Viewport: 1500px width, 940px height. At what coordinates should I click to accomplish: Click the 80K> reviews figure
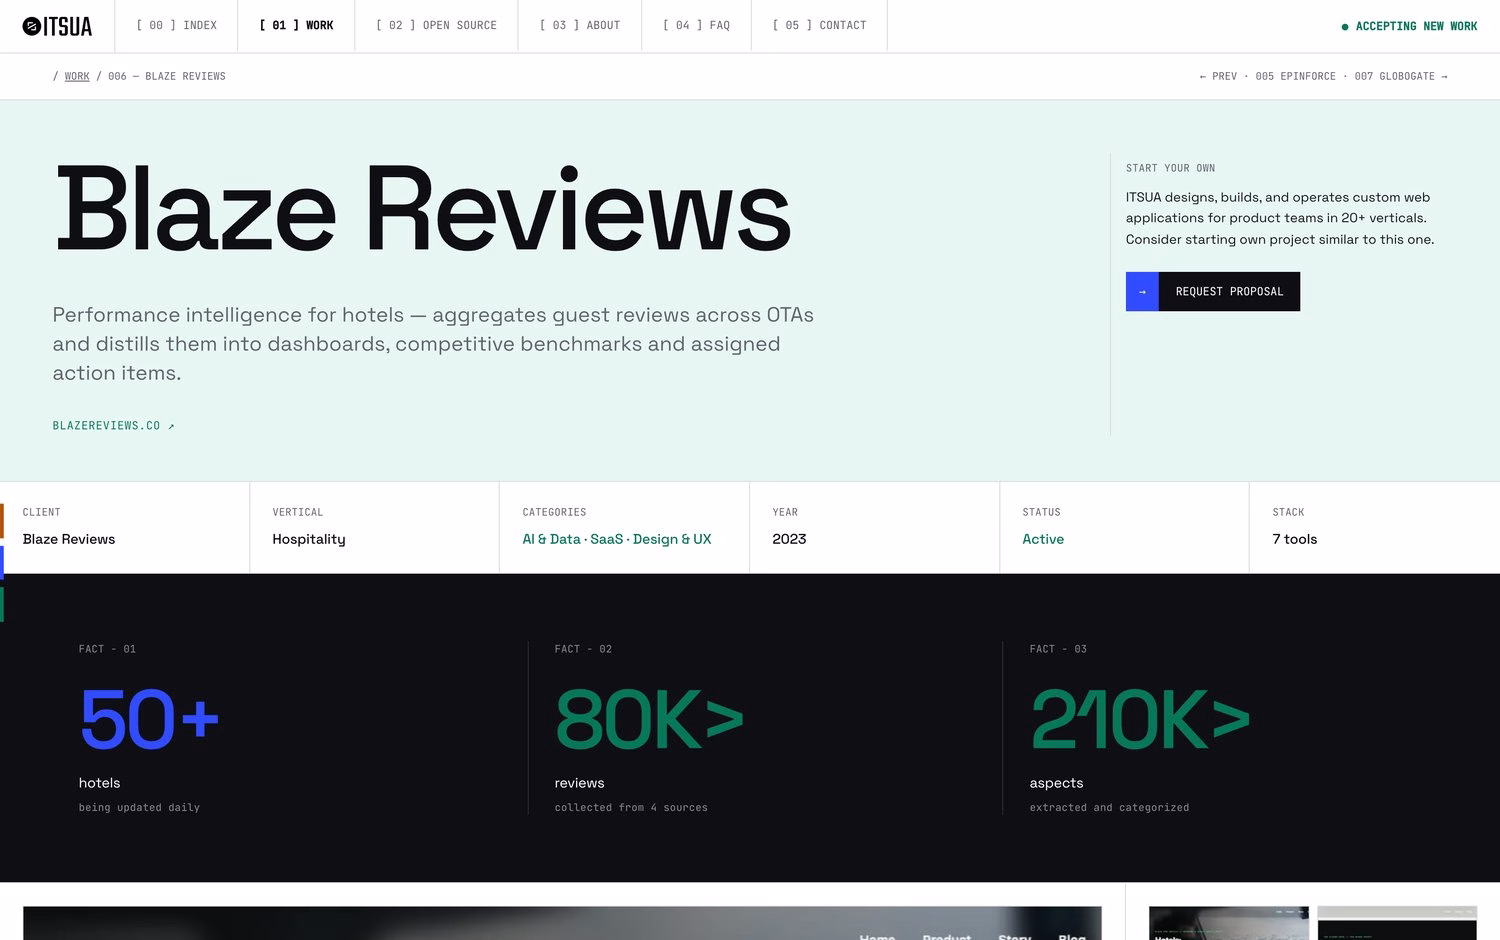650,719
